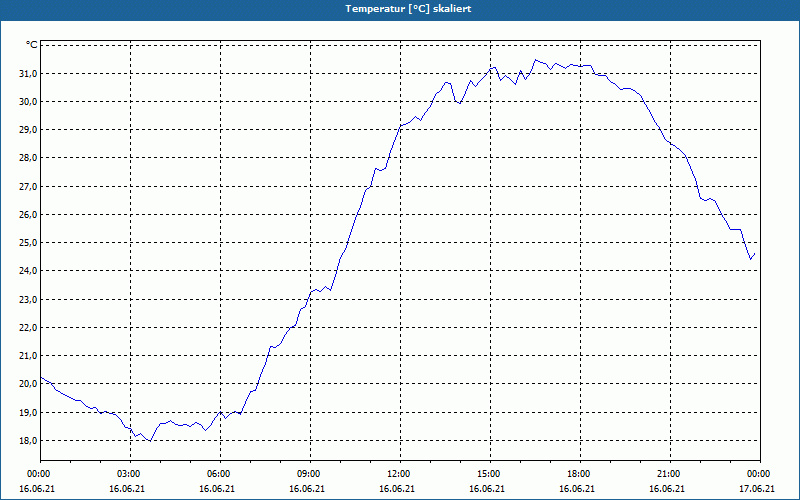Click the 'Temperatur [°C] skaliert' chart title
Viewport: 800px width, 500px height.
[408, 9]
